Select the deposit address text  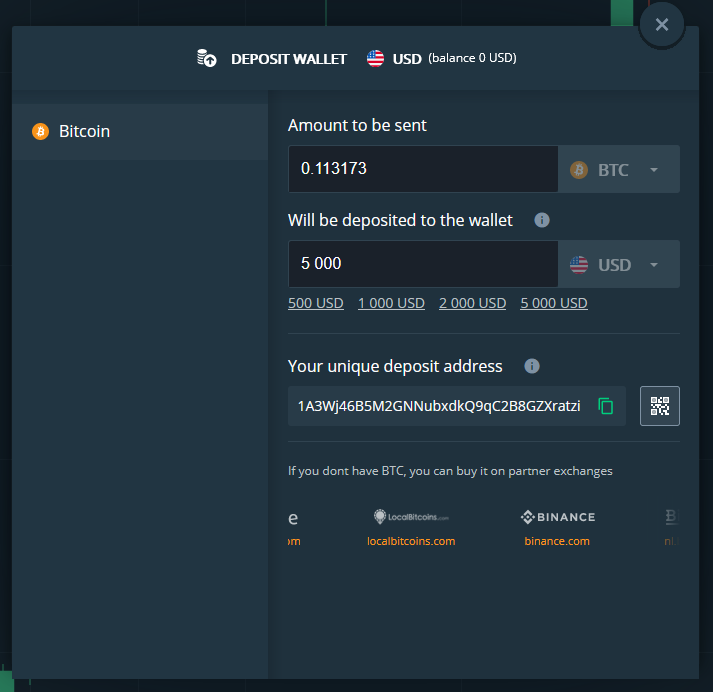439,406
